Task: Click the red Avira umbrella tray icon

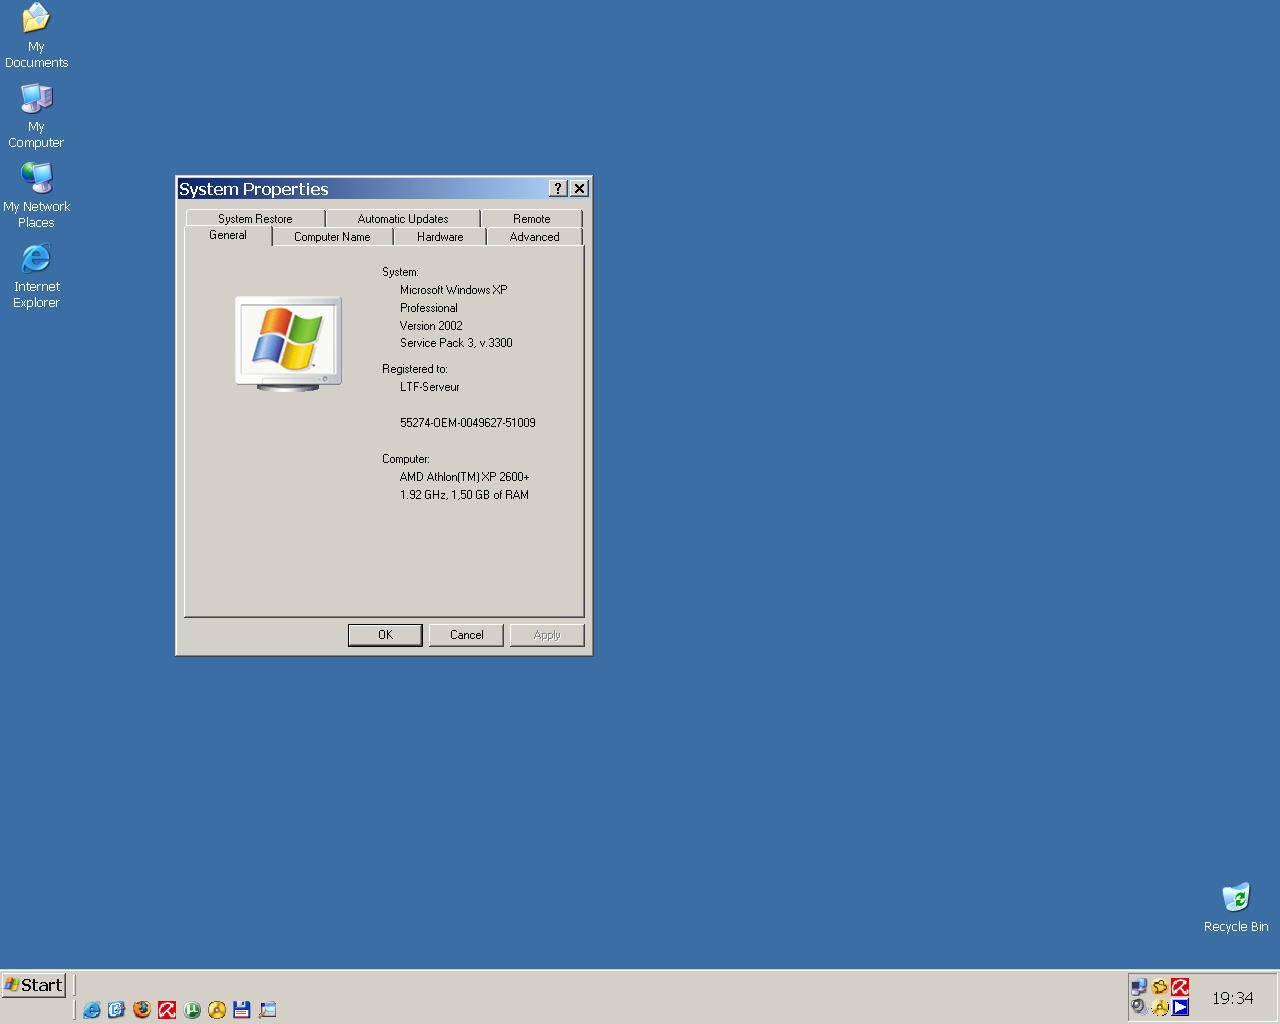Action: (x=1180, y=987)
